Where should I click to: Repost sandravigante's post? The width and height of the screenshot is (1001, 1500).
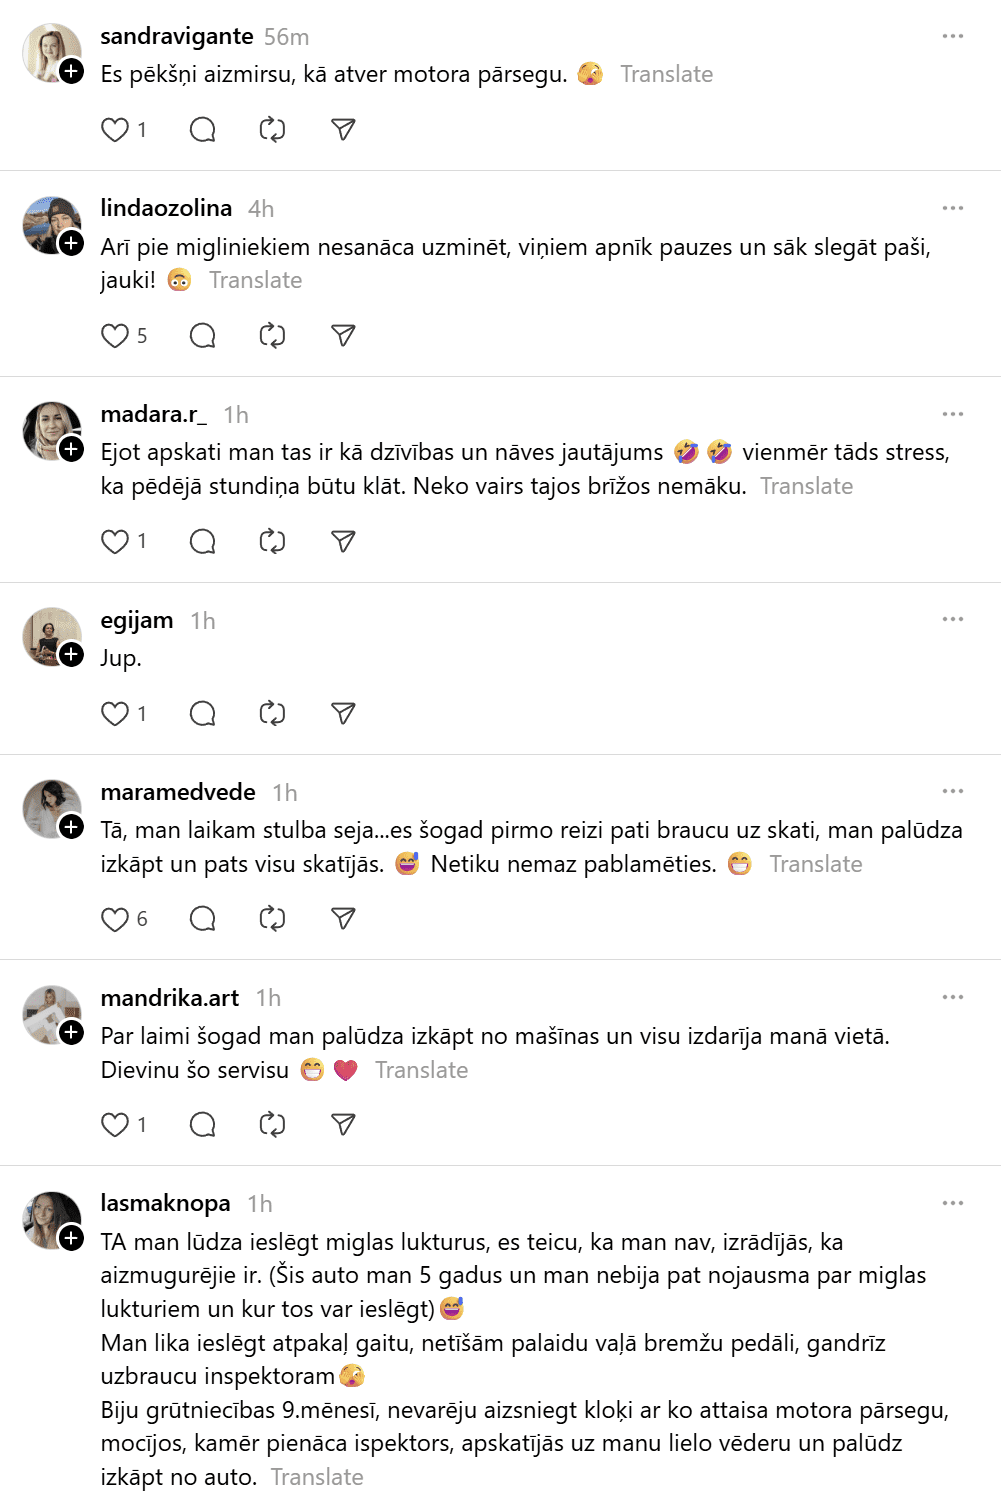point(272,130)
